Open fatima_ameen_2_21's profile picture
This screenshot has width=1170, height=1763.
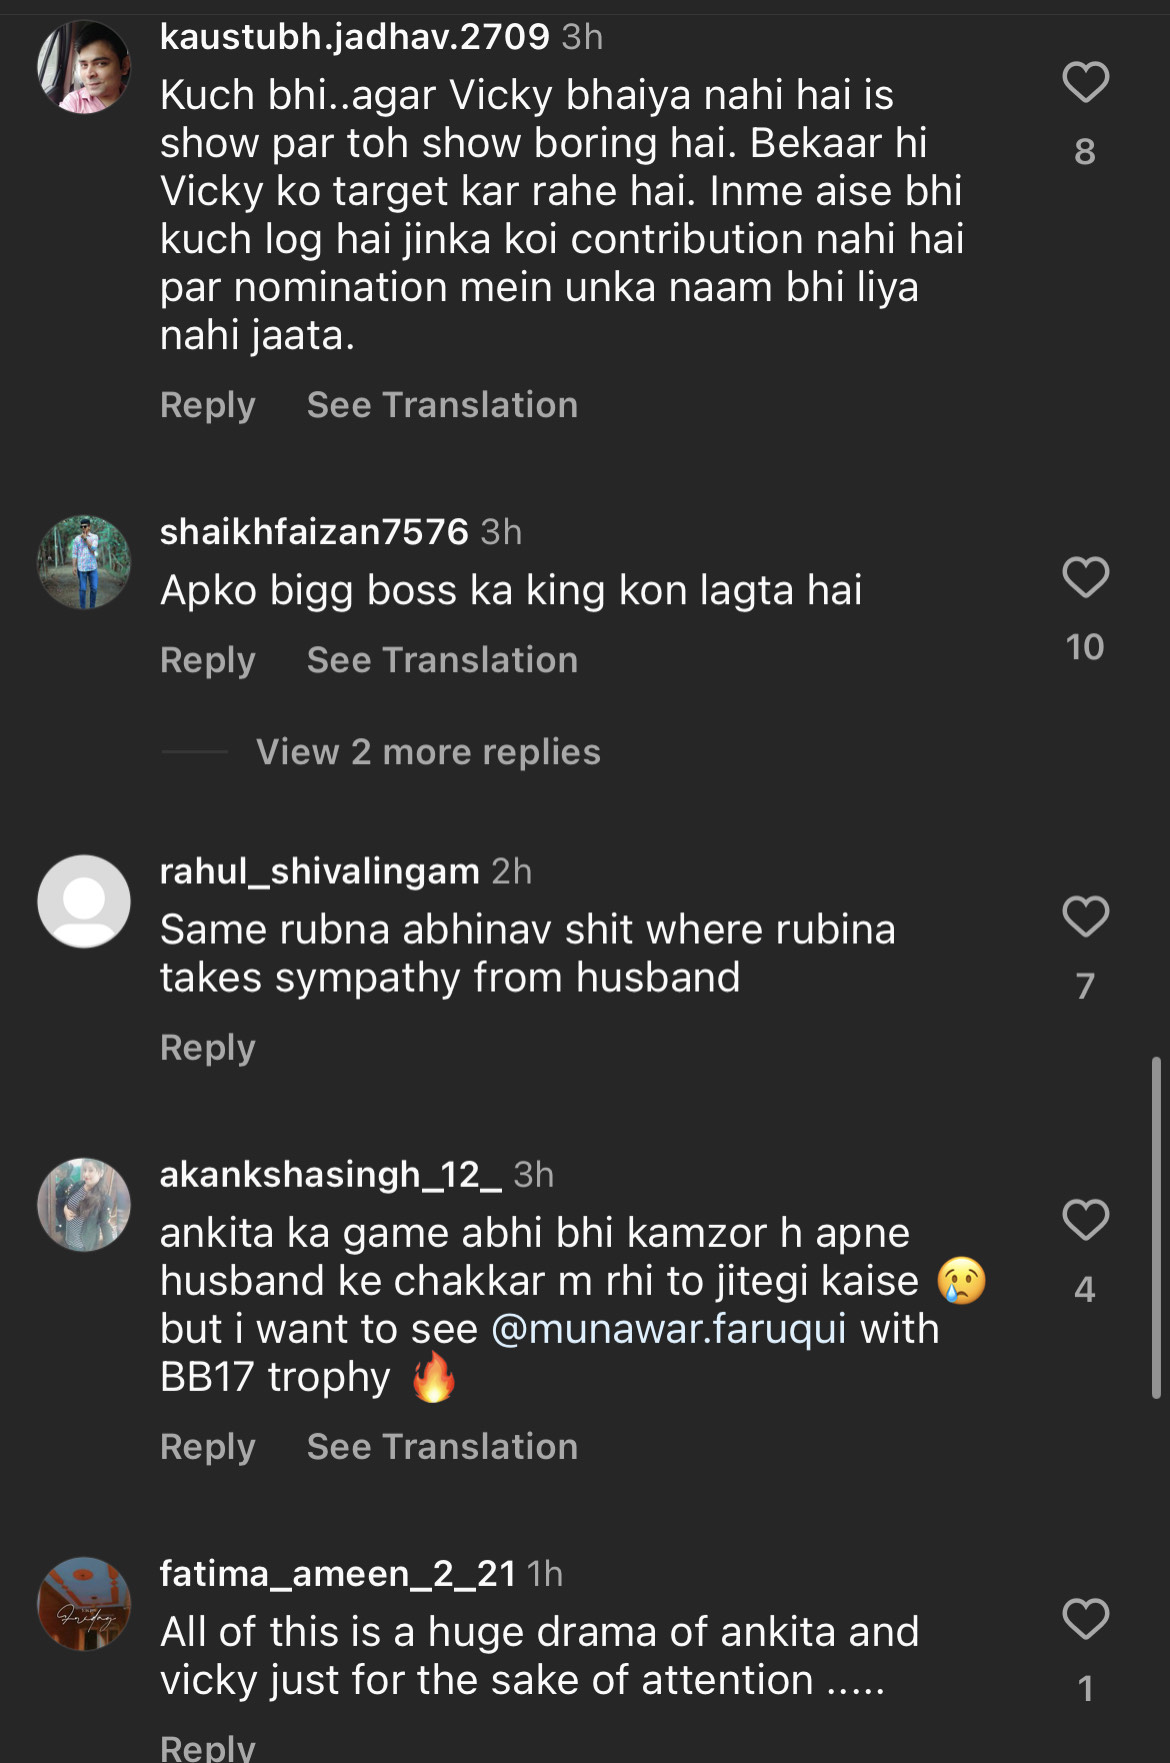pyautogui.click(x=84, y=1604)
